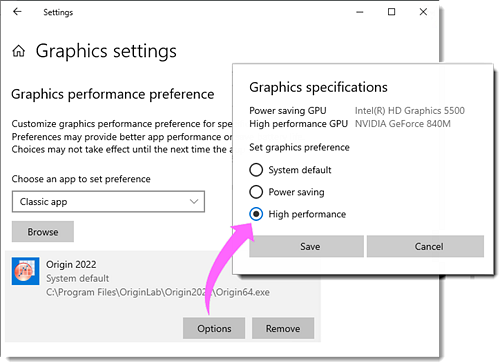
Task: Maximize the Settings window
Action: pyautogui.click(x=391, y=12)
